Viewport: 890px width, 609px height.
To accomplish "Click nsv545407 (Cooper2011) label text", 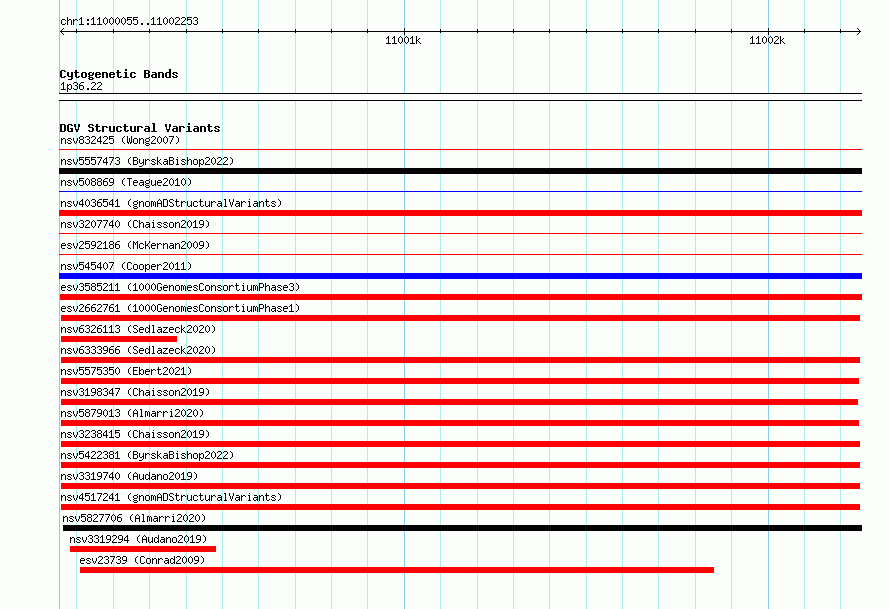I will 126,266.
